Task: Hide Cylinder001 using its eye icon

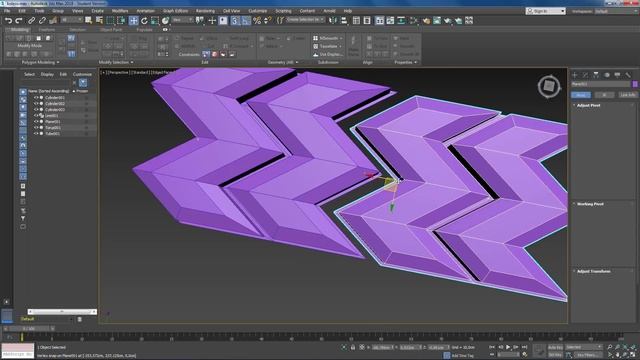Action: pos(36,98)
